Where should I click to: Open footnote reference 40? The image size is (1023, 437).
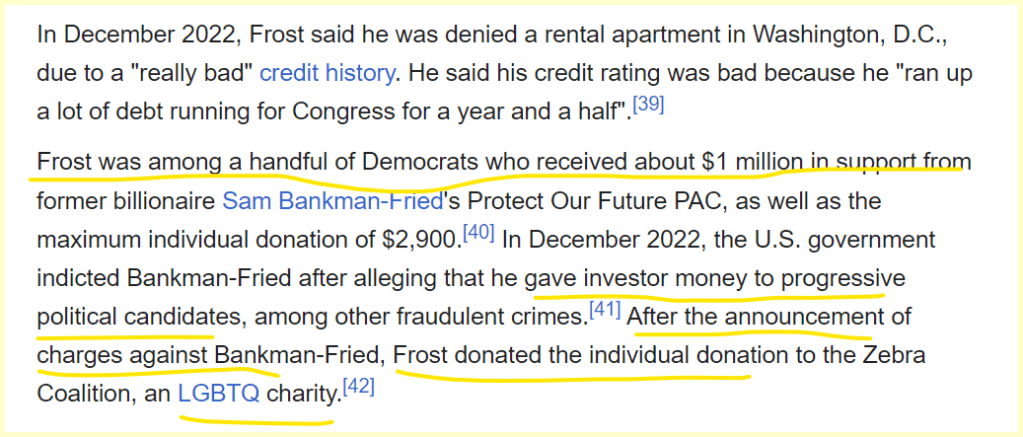[x=480, y=232]
